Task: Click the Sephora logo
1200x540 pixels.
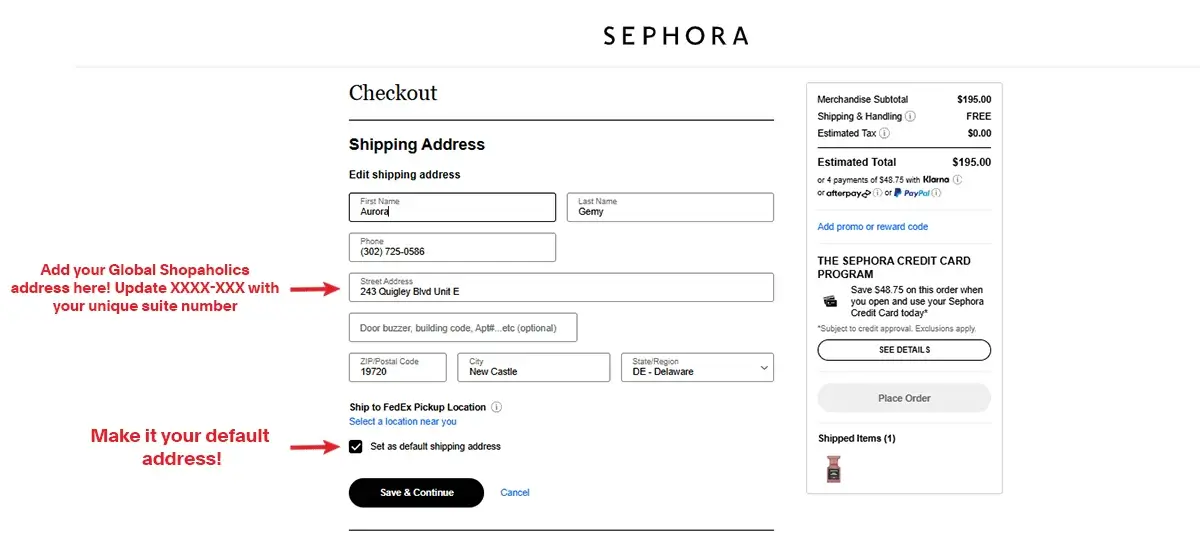Action: 675,36
